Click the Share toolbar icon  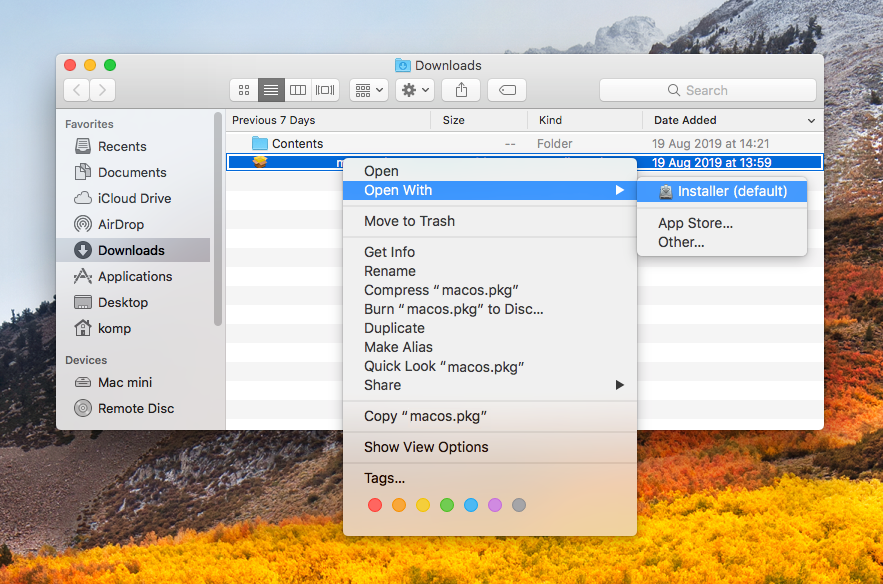[461, 90]
